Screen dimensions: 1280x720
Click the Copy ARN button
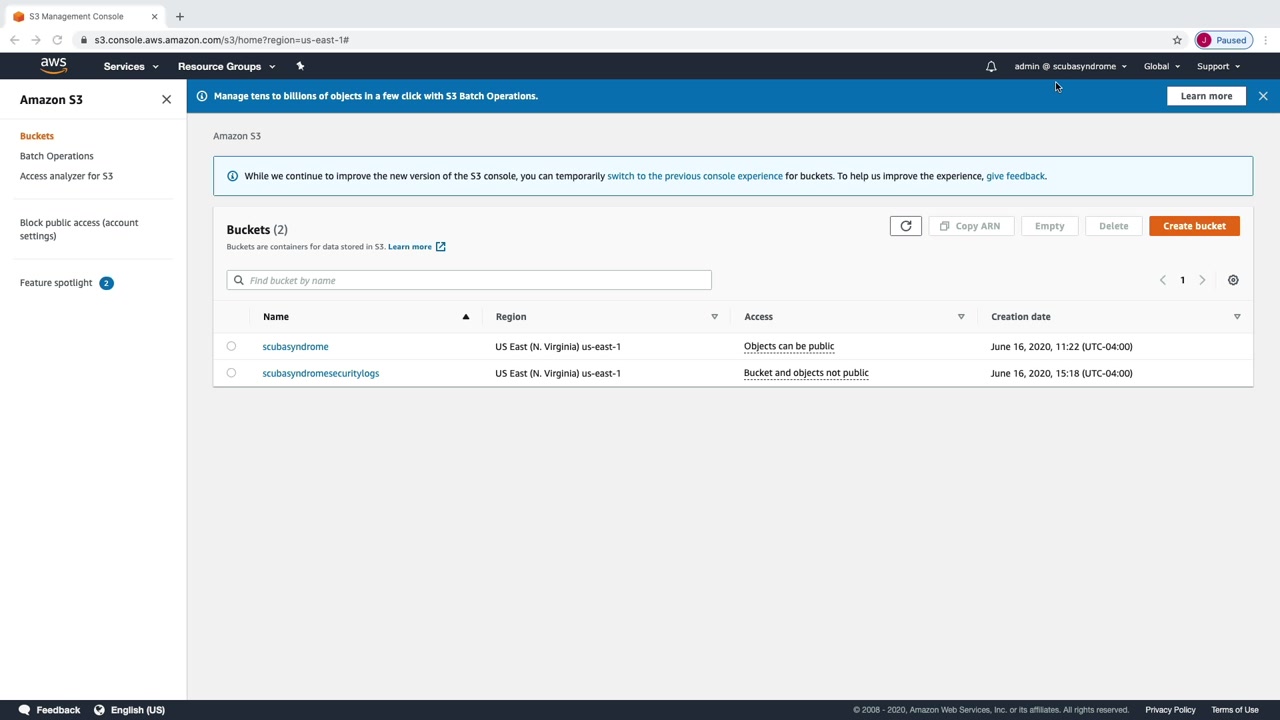tap(971, 226)
